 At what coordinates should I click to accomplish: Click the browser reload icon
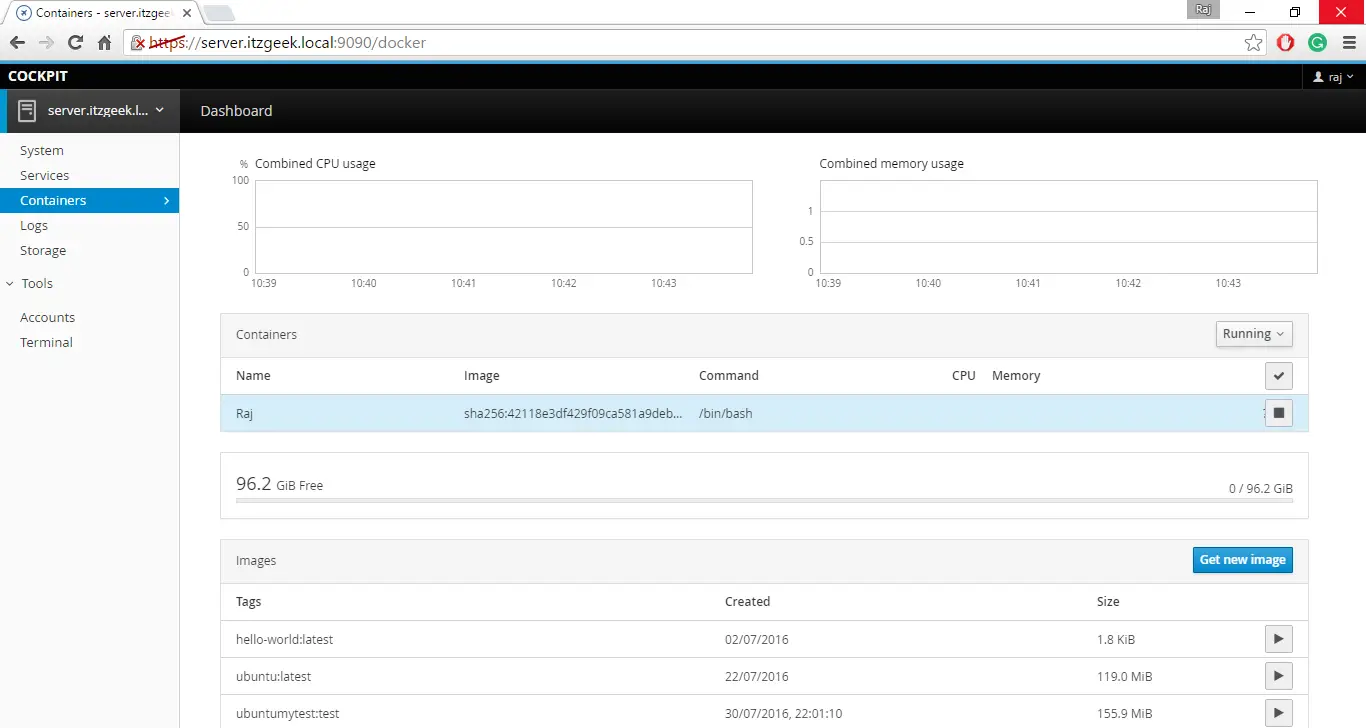coord(75,43)
